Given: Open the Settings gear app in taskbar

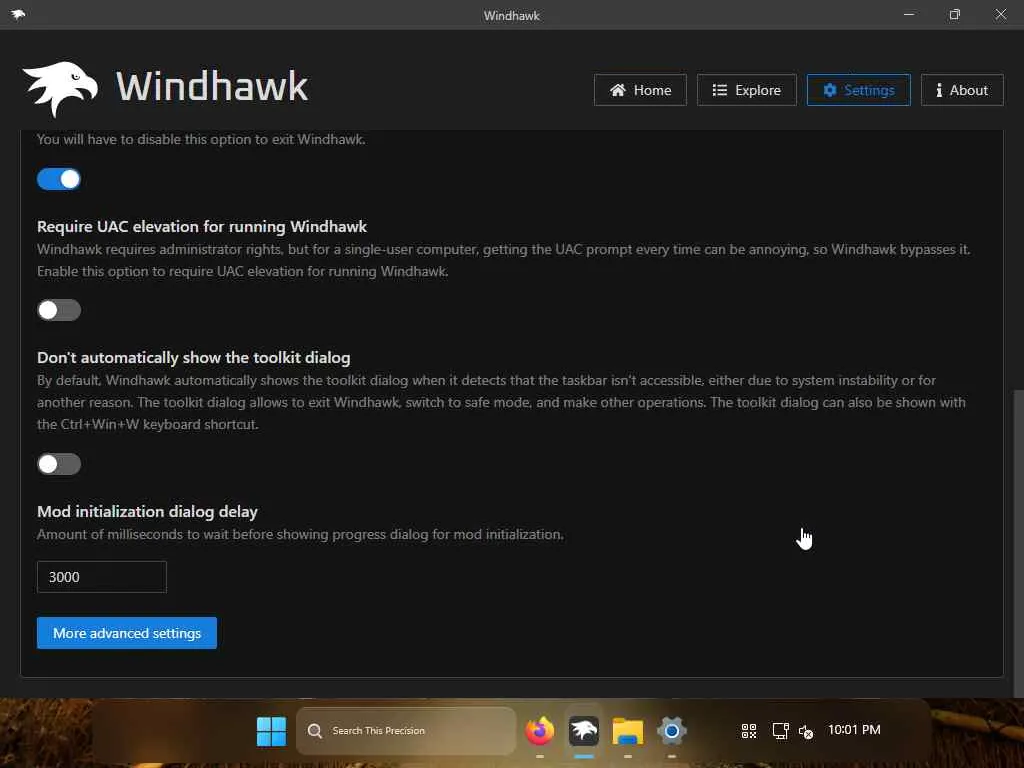Looking at the screenshot, I should tap(671, 731).
